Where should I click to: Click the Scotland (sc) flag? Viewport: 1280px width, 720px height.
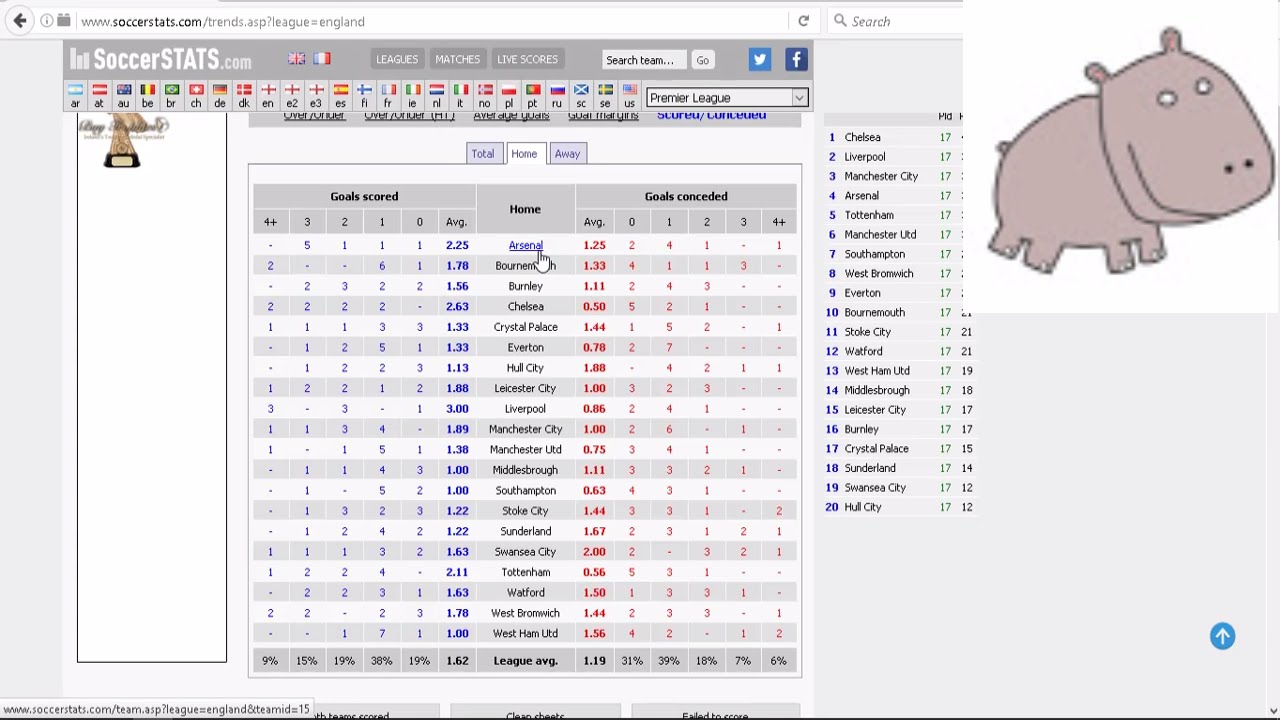click(x=580, y=91)
